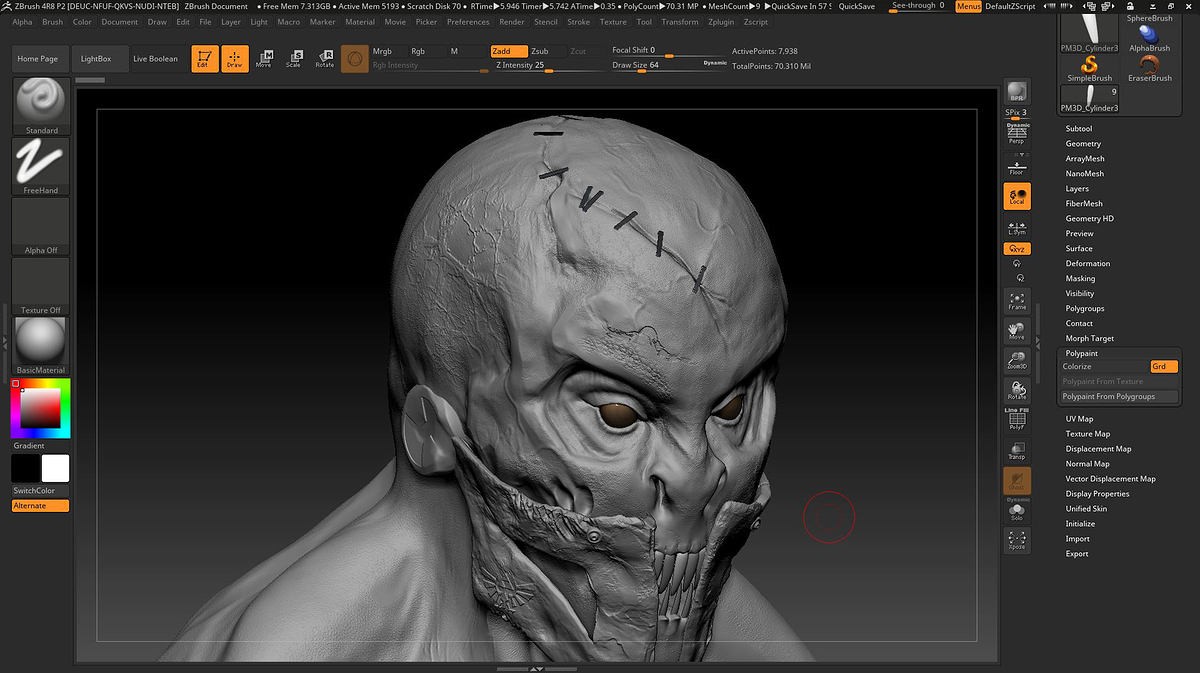Select the EraserBrush tool
Viewport: 1200px width, 673px height.
point(1149,68)
